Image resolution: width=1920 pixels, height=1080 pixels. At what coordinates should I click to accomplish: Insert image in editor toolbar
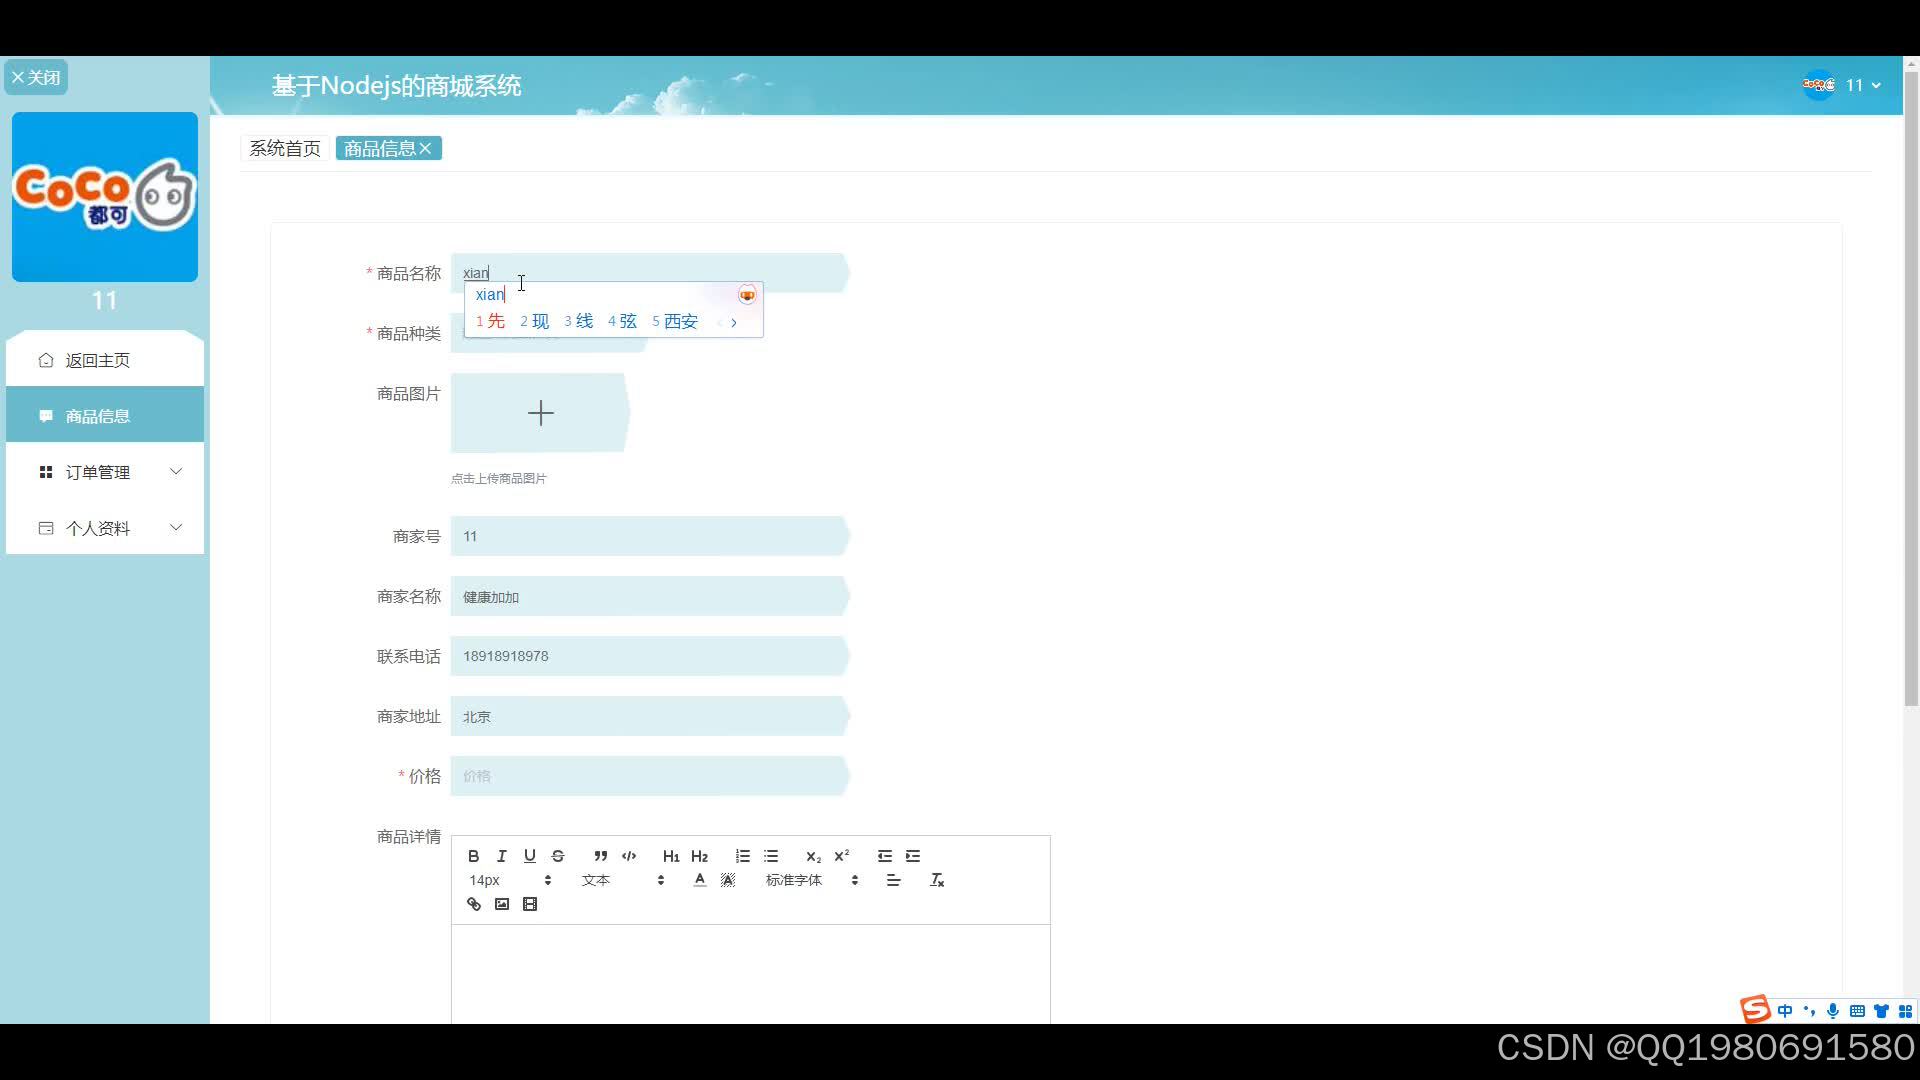click(x=502, y=904)
